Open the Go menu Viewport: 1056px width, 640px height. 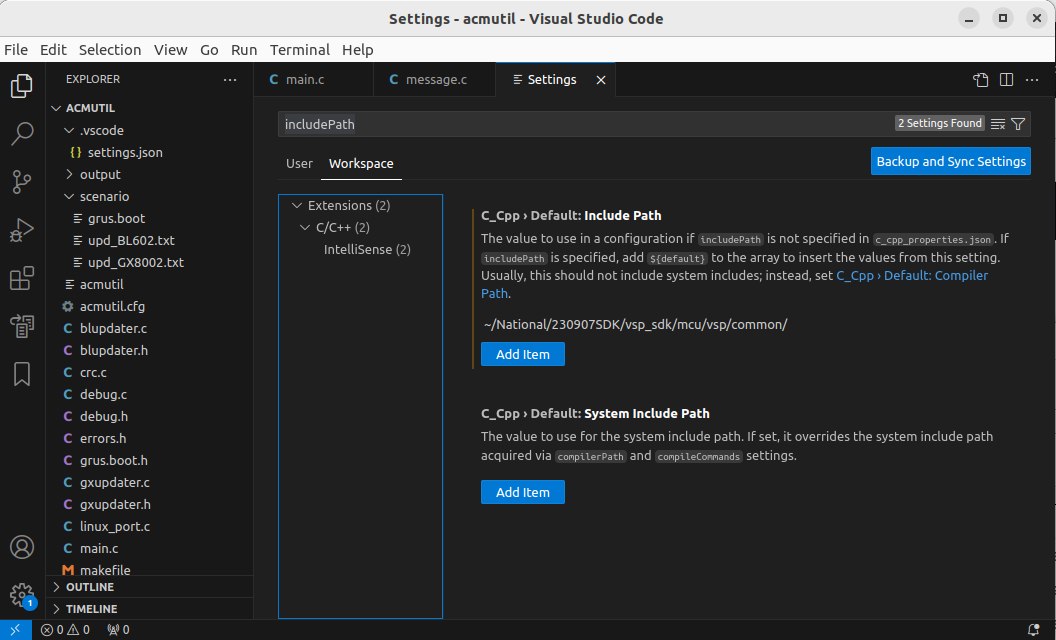pyautogui.click(x=209, y=50)
